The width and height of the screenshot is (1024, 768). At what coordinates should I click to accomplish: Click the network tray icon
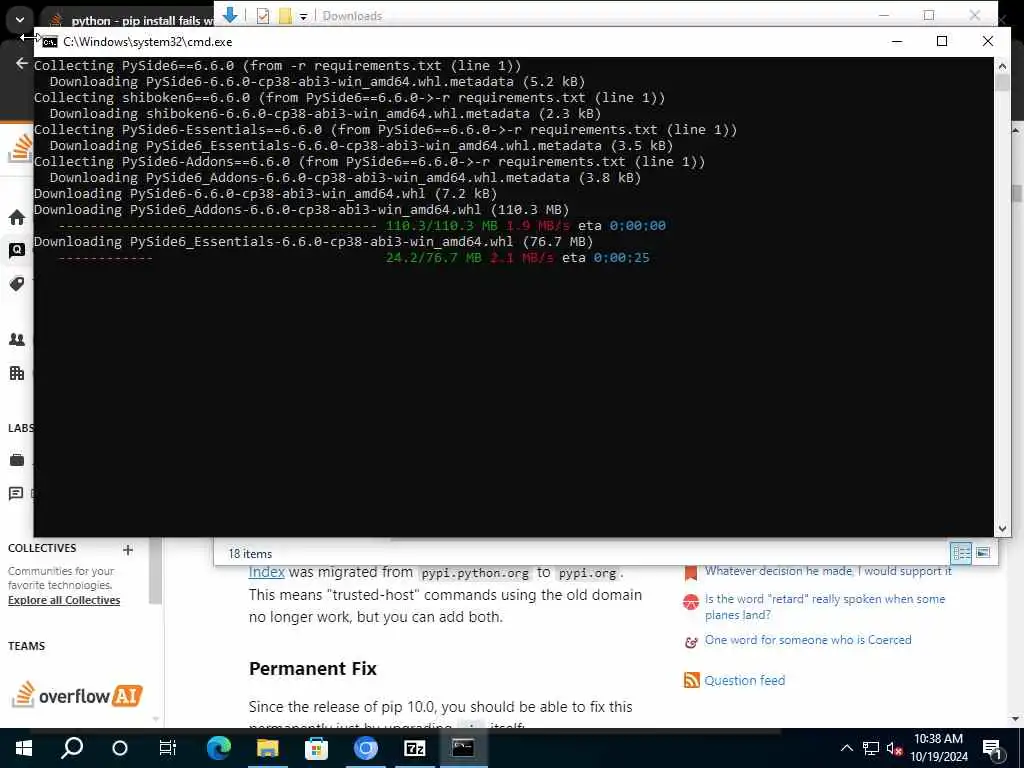tap(871, 748)
